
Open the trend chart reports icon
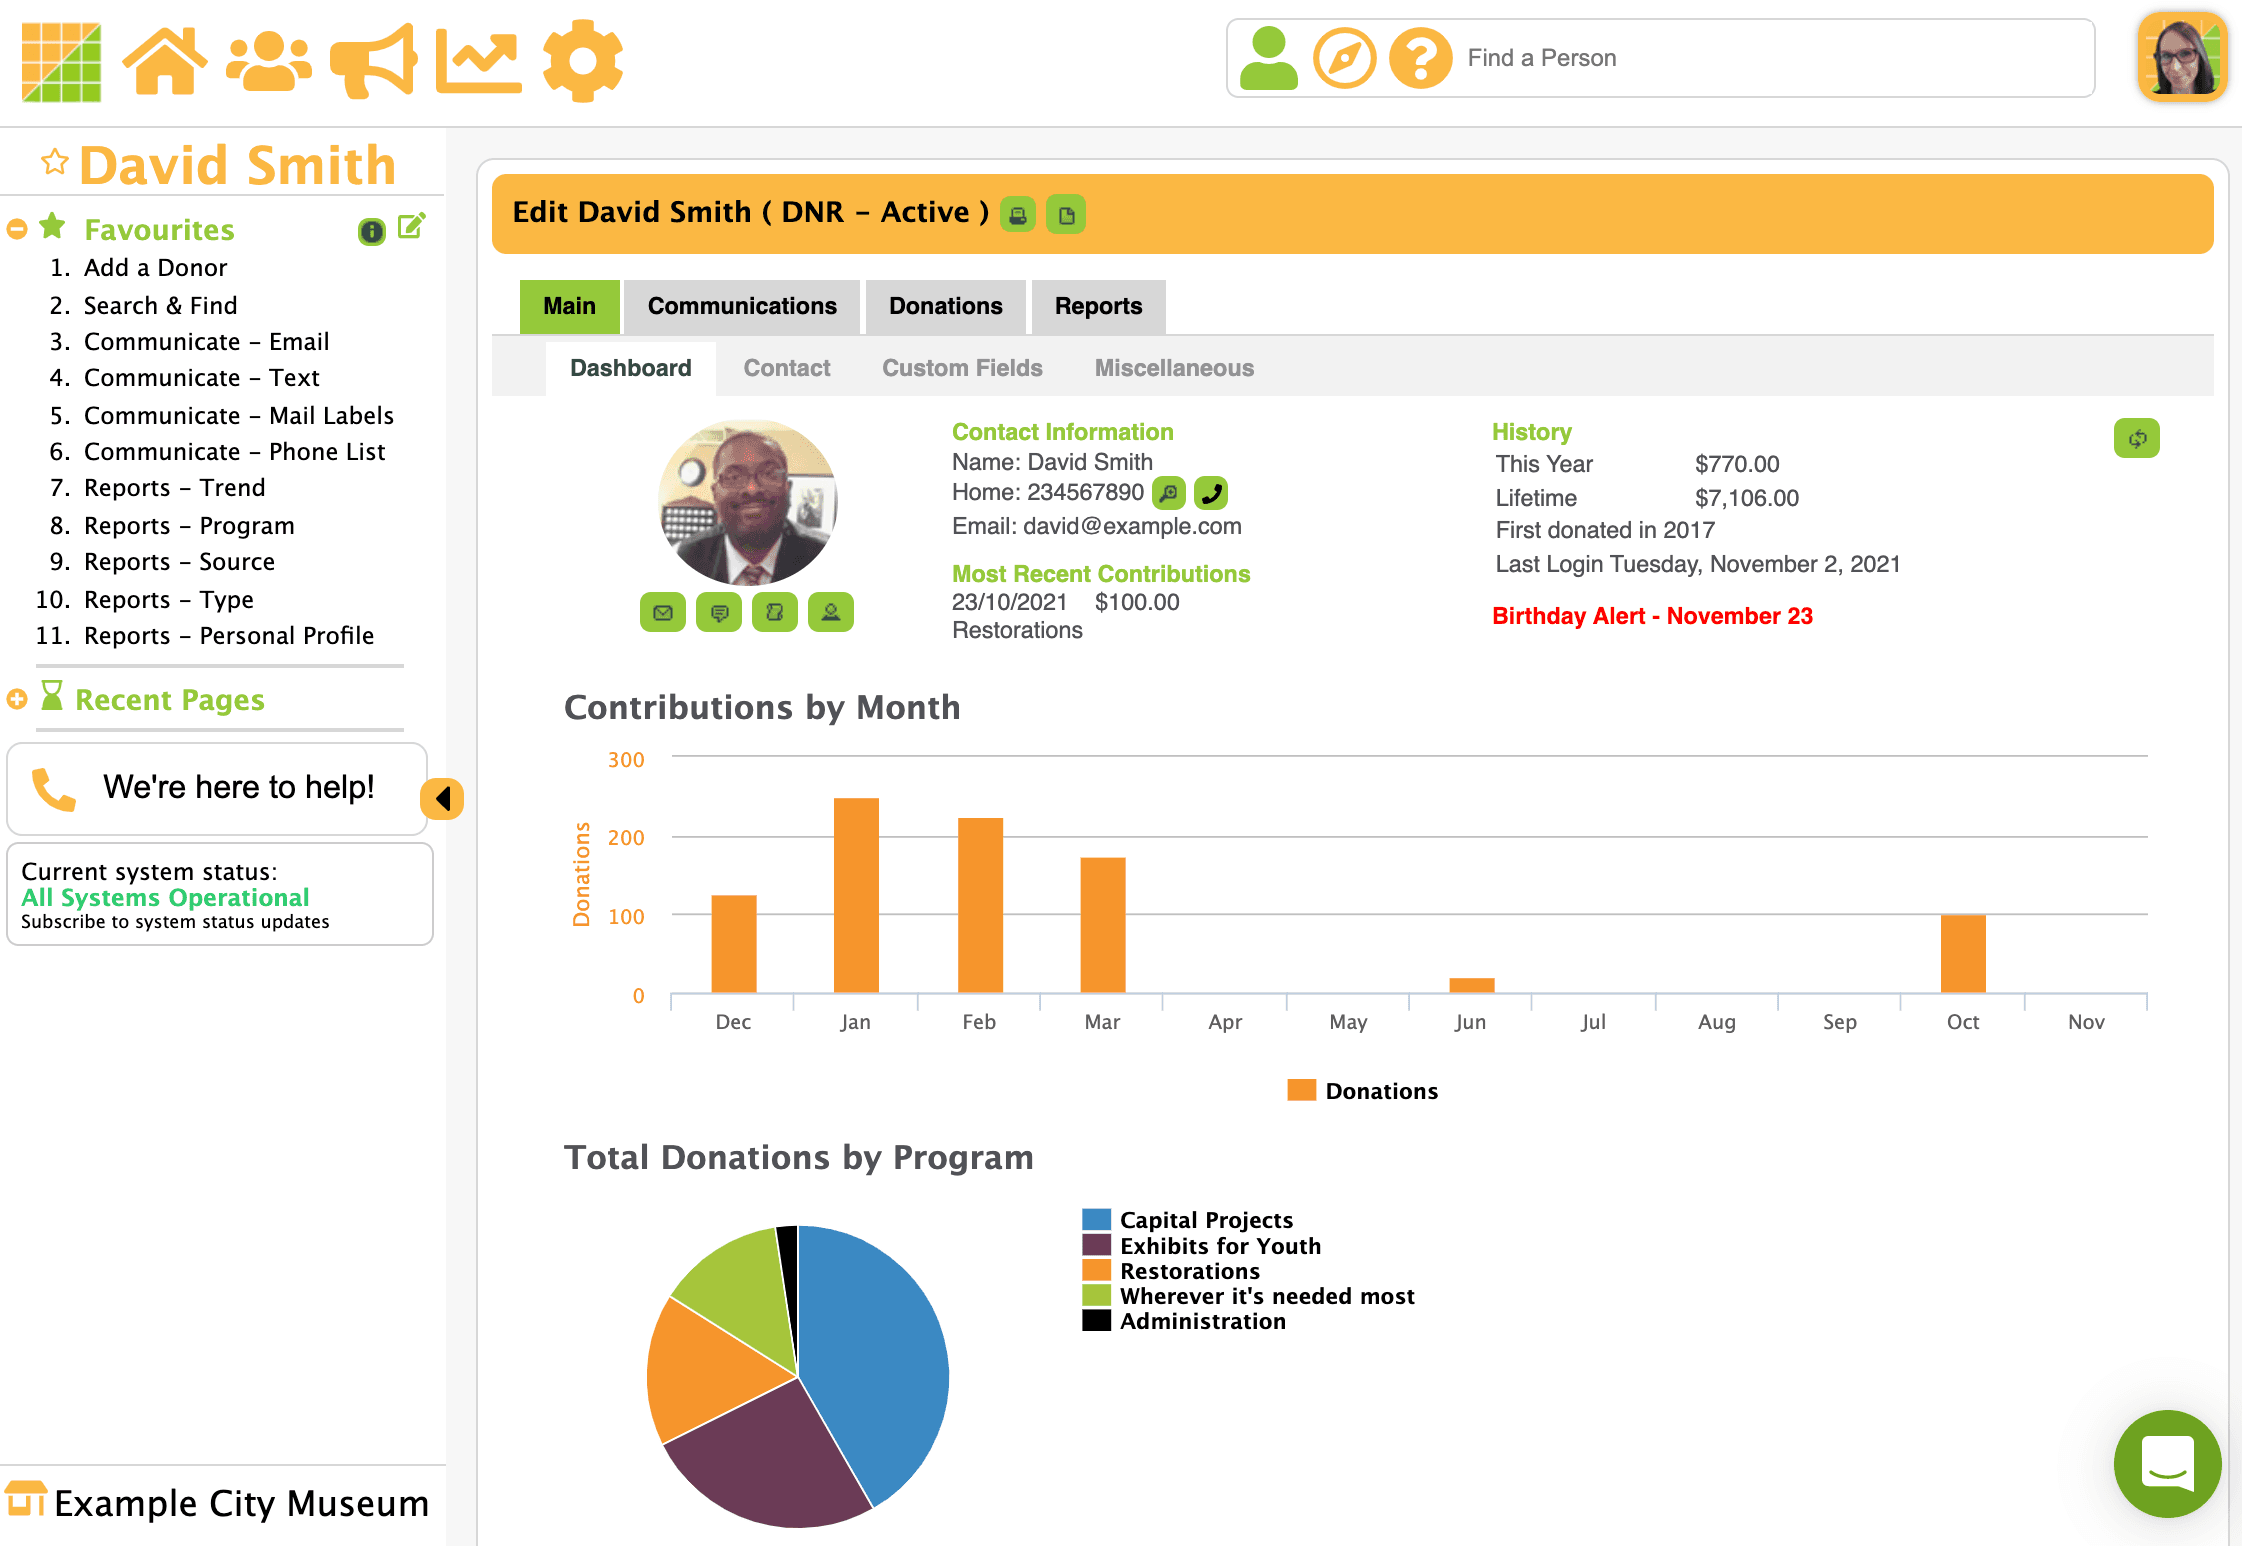click(x=478, y=61)
